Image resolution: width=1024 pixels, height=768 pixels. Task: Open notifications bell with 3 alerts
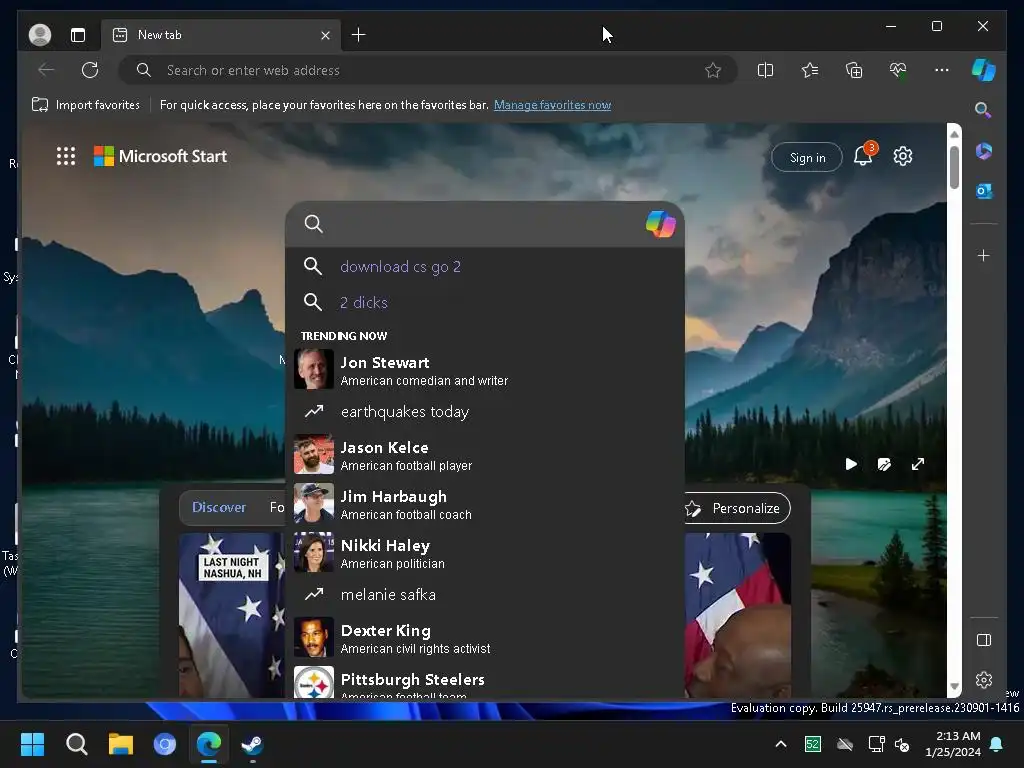tap(864, 155)
